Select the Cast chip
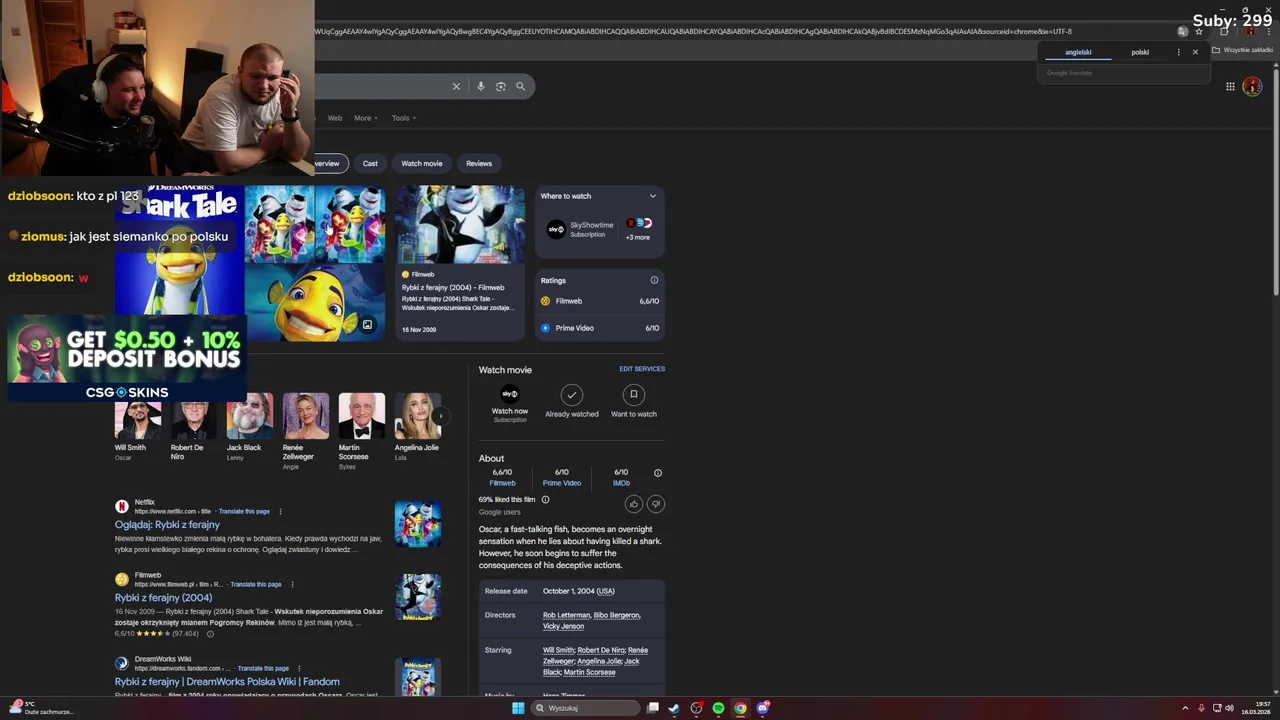The image size is (1280, 720). pyautogui.click(x=370, y=163)
